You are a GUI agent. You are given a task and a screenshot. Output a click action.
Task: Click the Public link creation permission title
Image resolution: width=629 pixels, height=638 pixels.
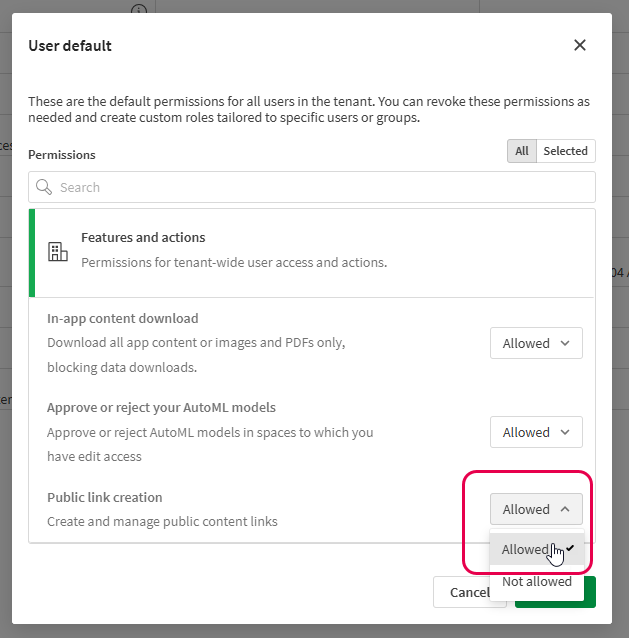pos(105,497)
